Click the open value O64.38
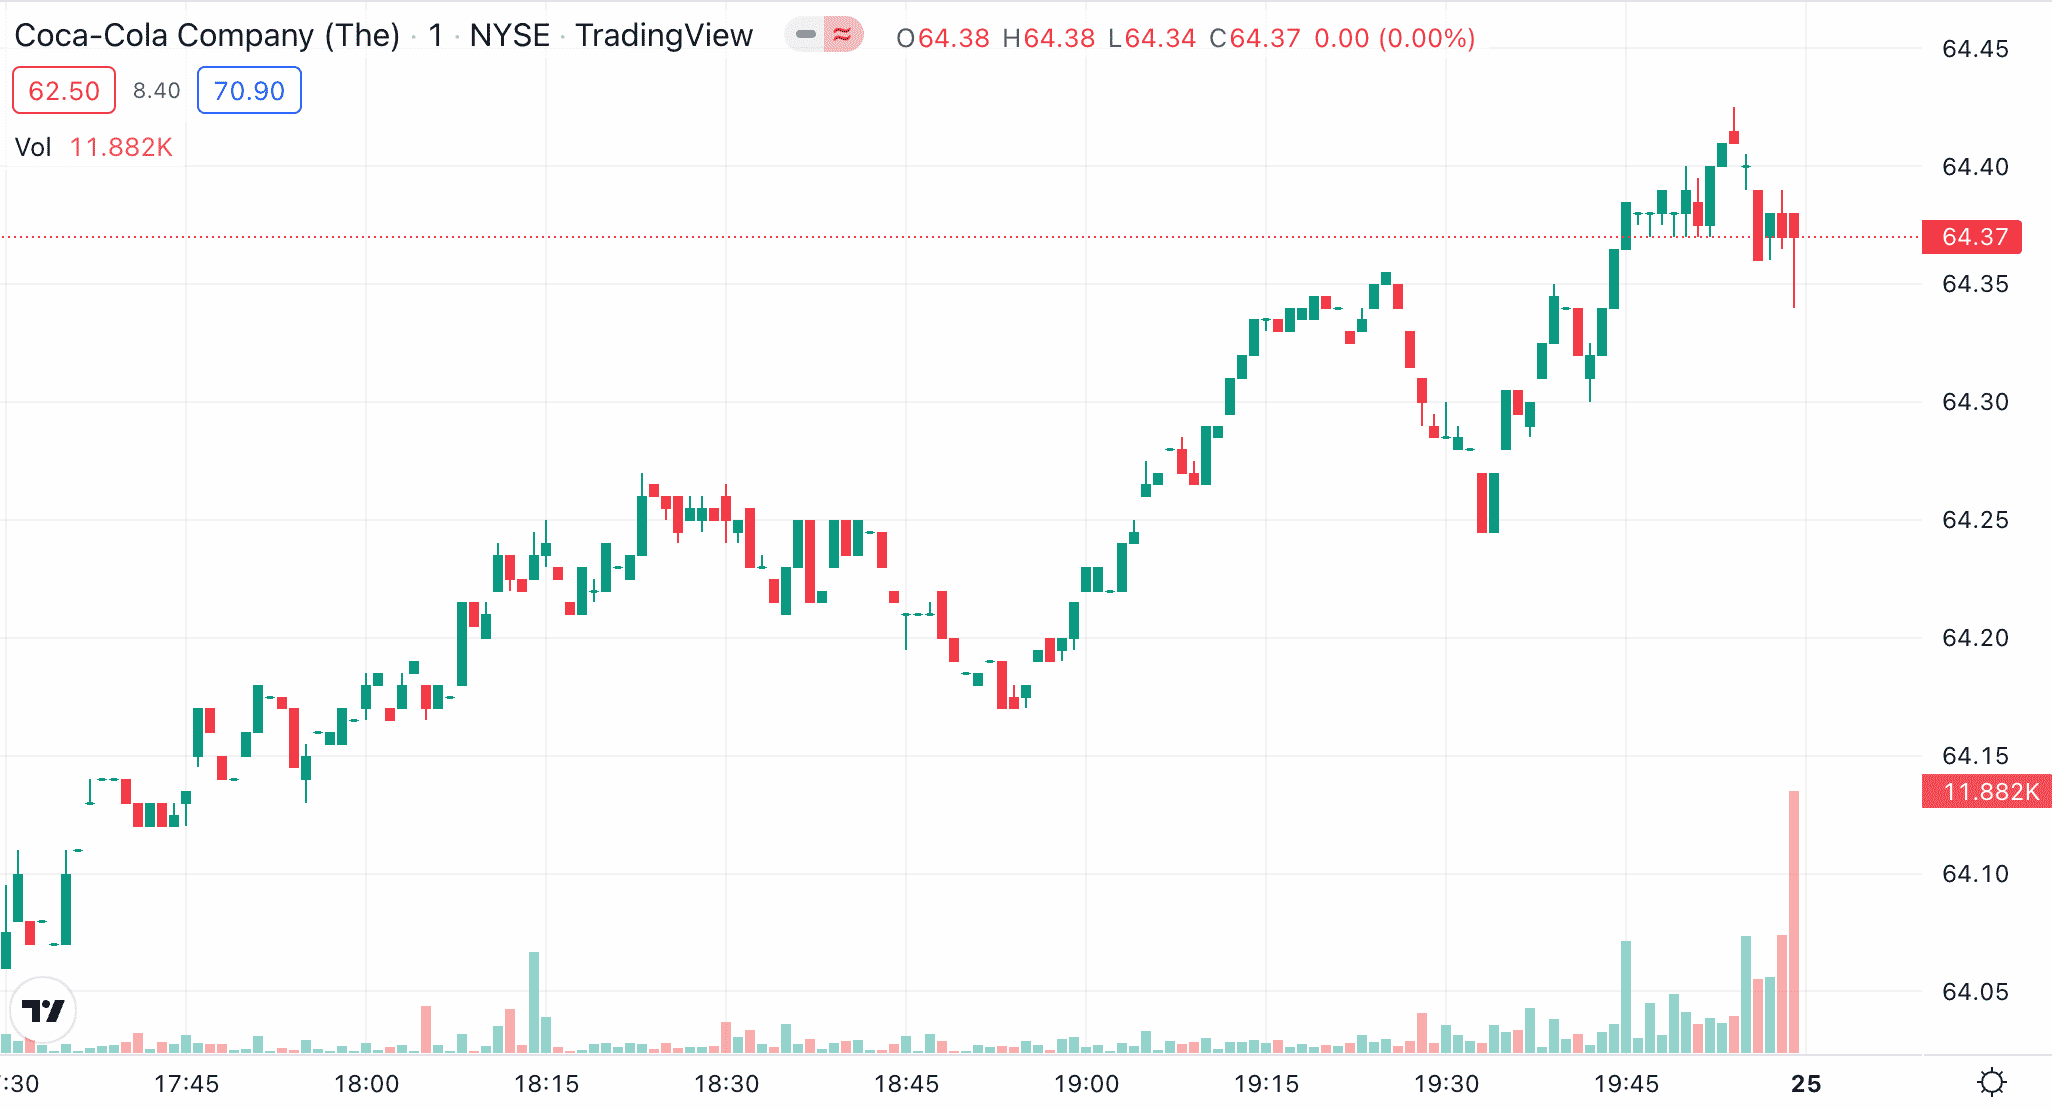The width and height of the screenshot is (2052, 1110). point(943,38)
